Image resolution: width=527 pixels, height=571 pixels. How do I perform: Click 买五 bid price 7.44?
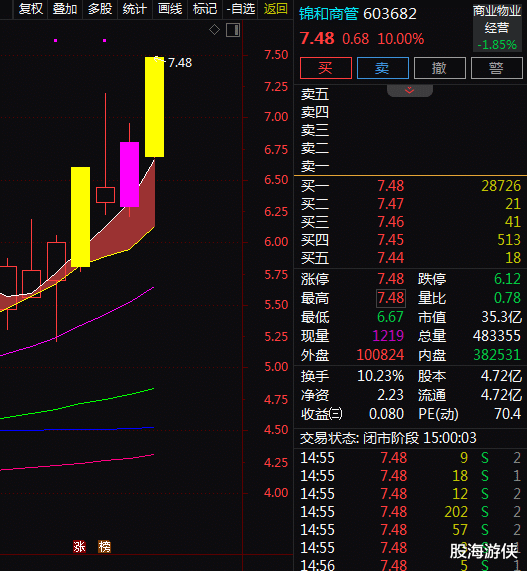click(x=391, y=258)
